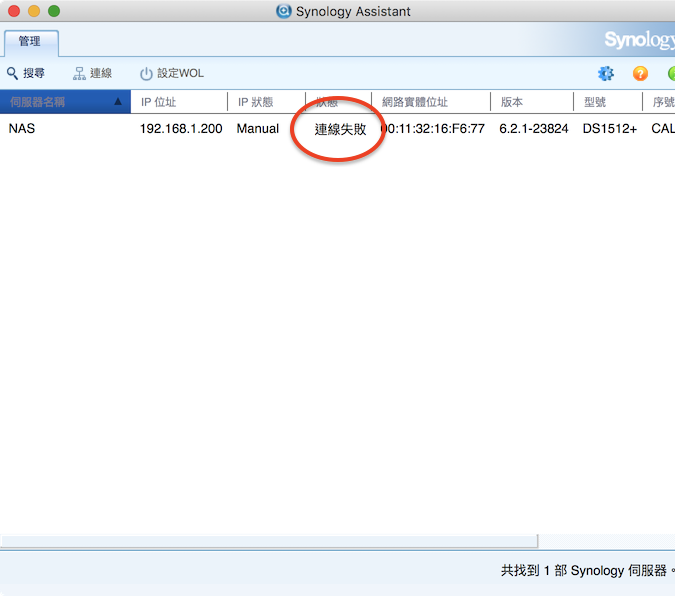Click the yellow minimize window button
Viewport: 675px width, 596px height.
[34, 11]
